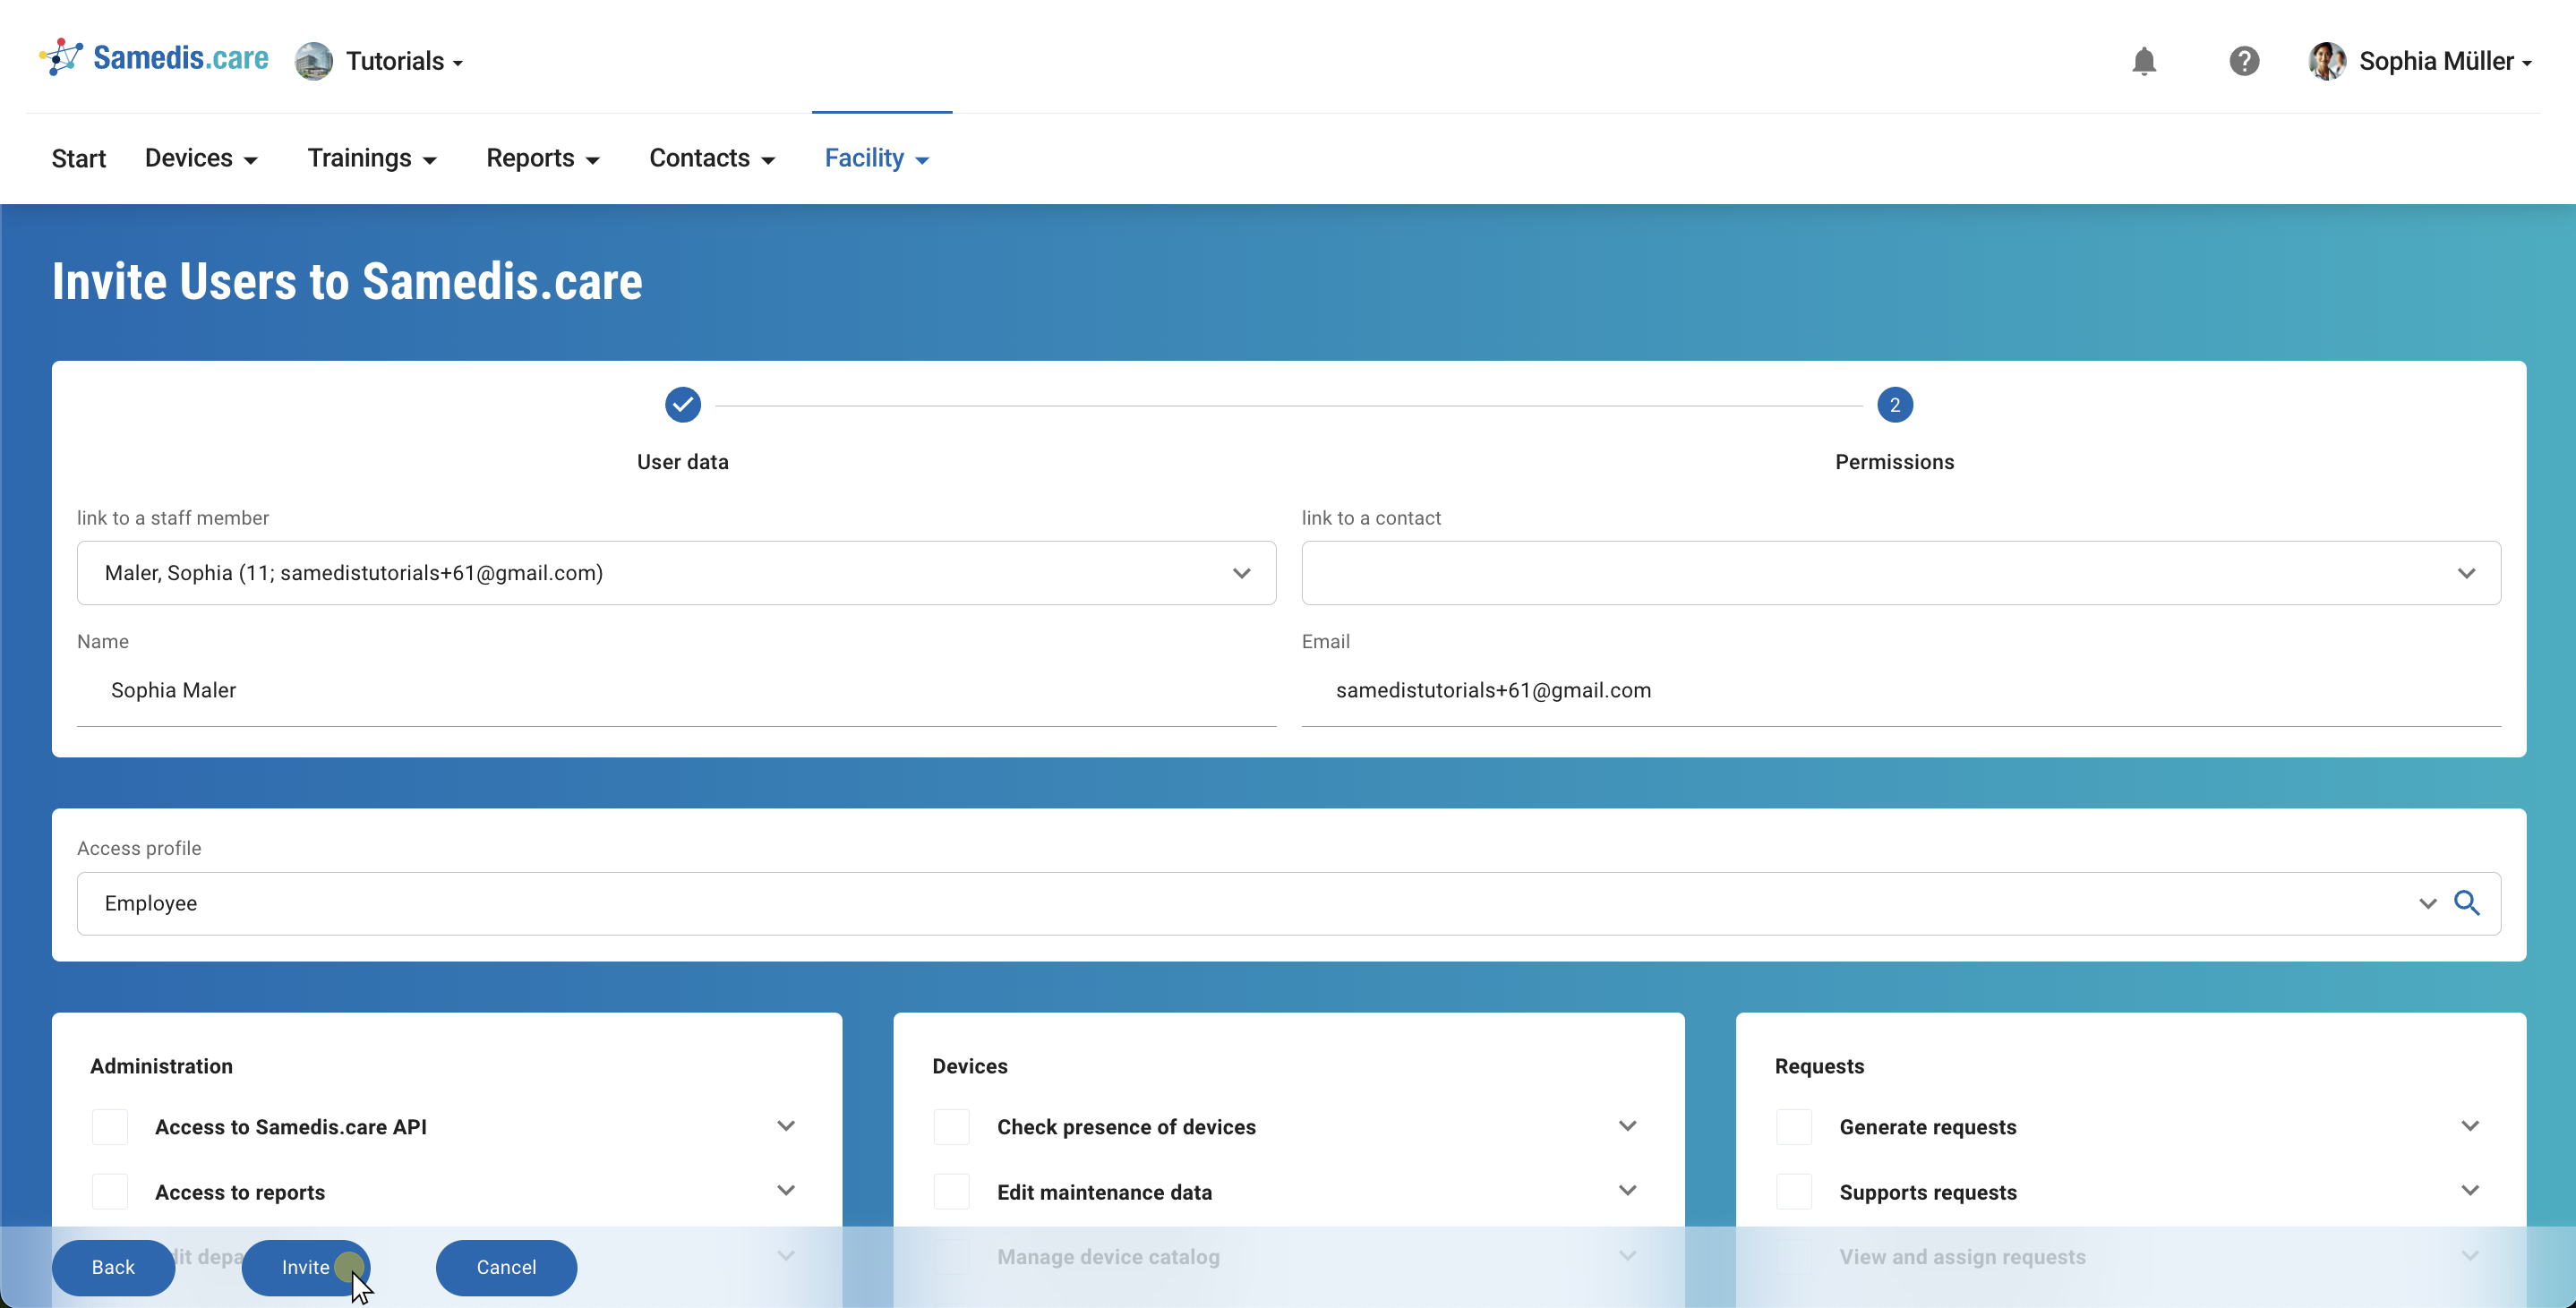Click the Back button
The image size is (2576, 1308).
tap(113, 1268)
